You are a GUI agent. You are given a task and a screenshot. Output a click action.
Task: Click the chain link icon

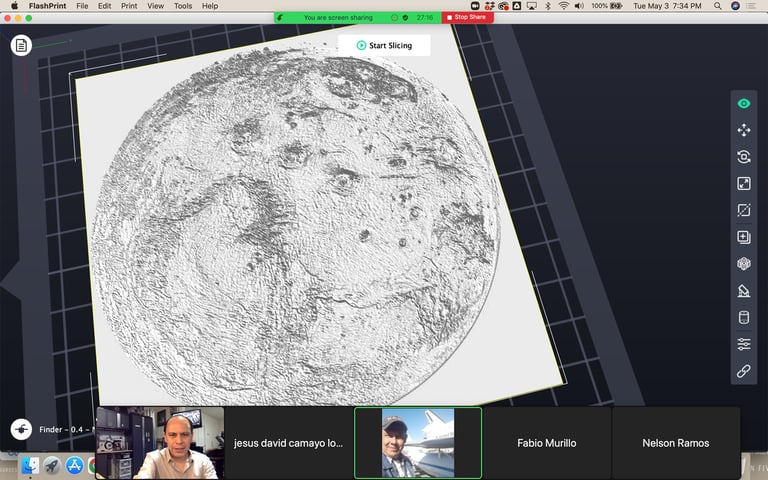[x=744, y=371]
